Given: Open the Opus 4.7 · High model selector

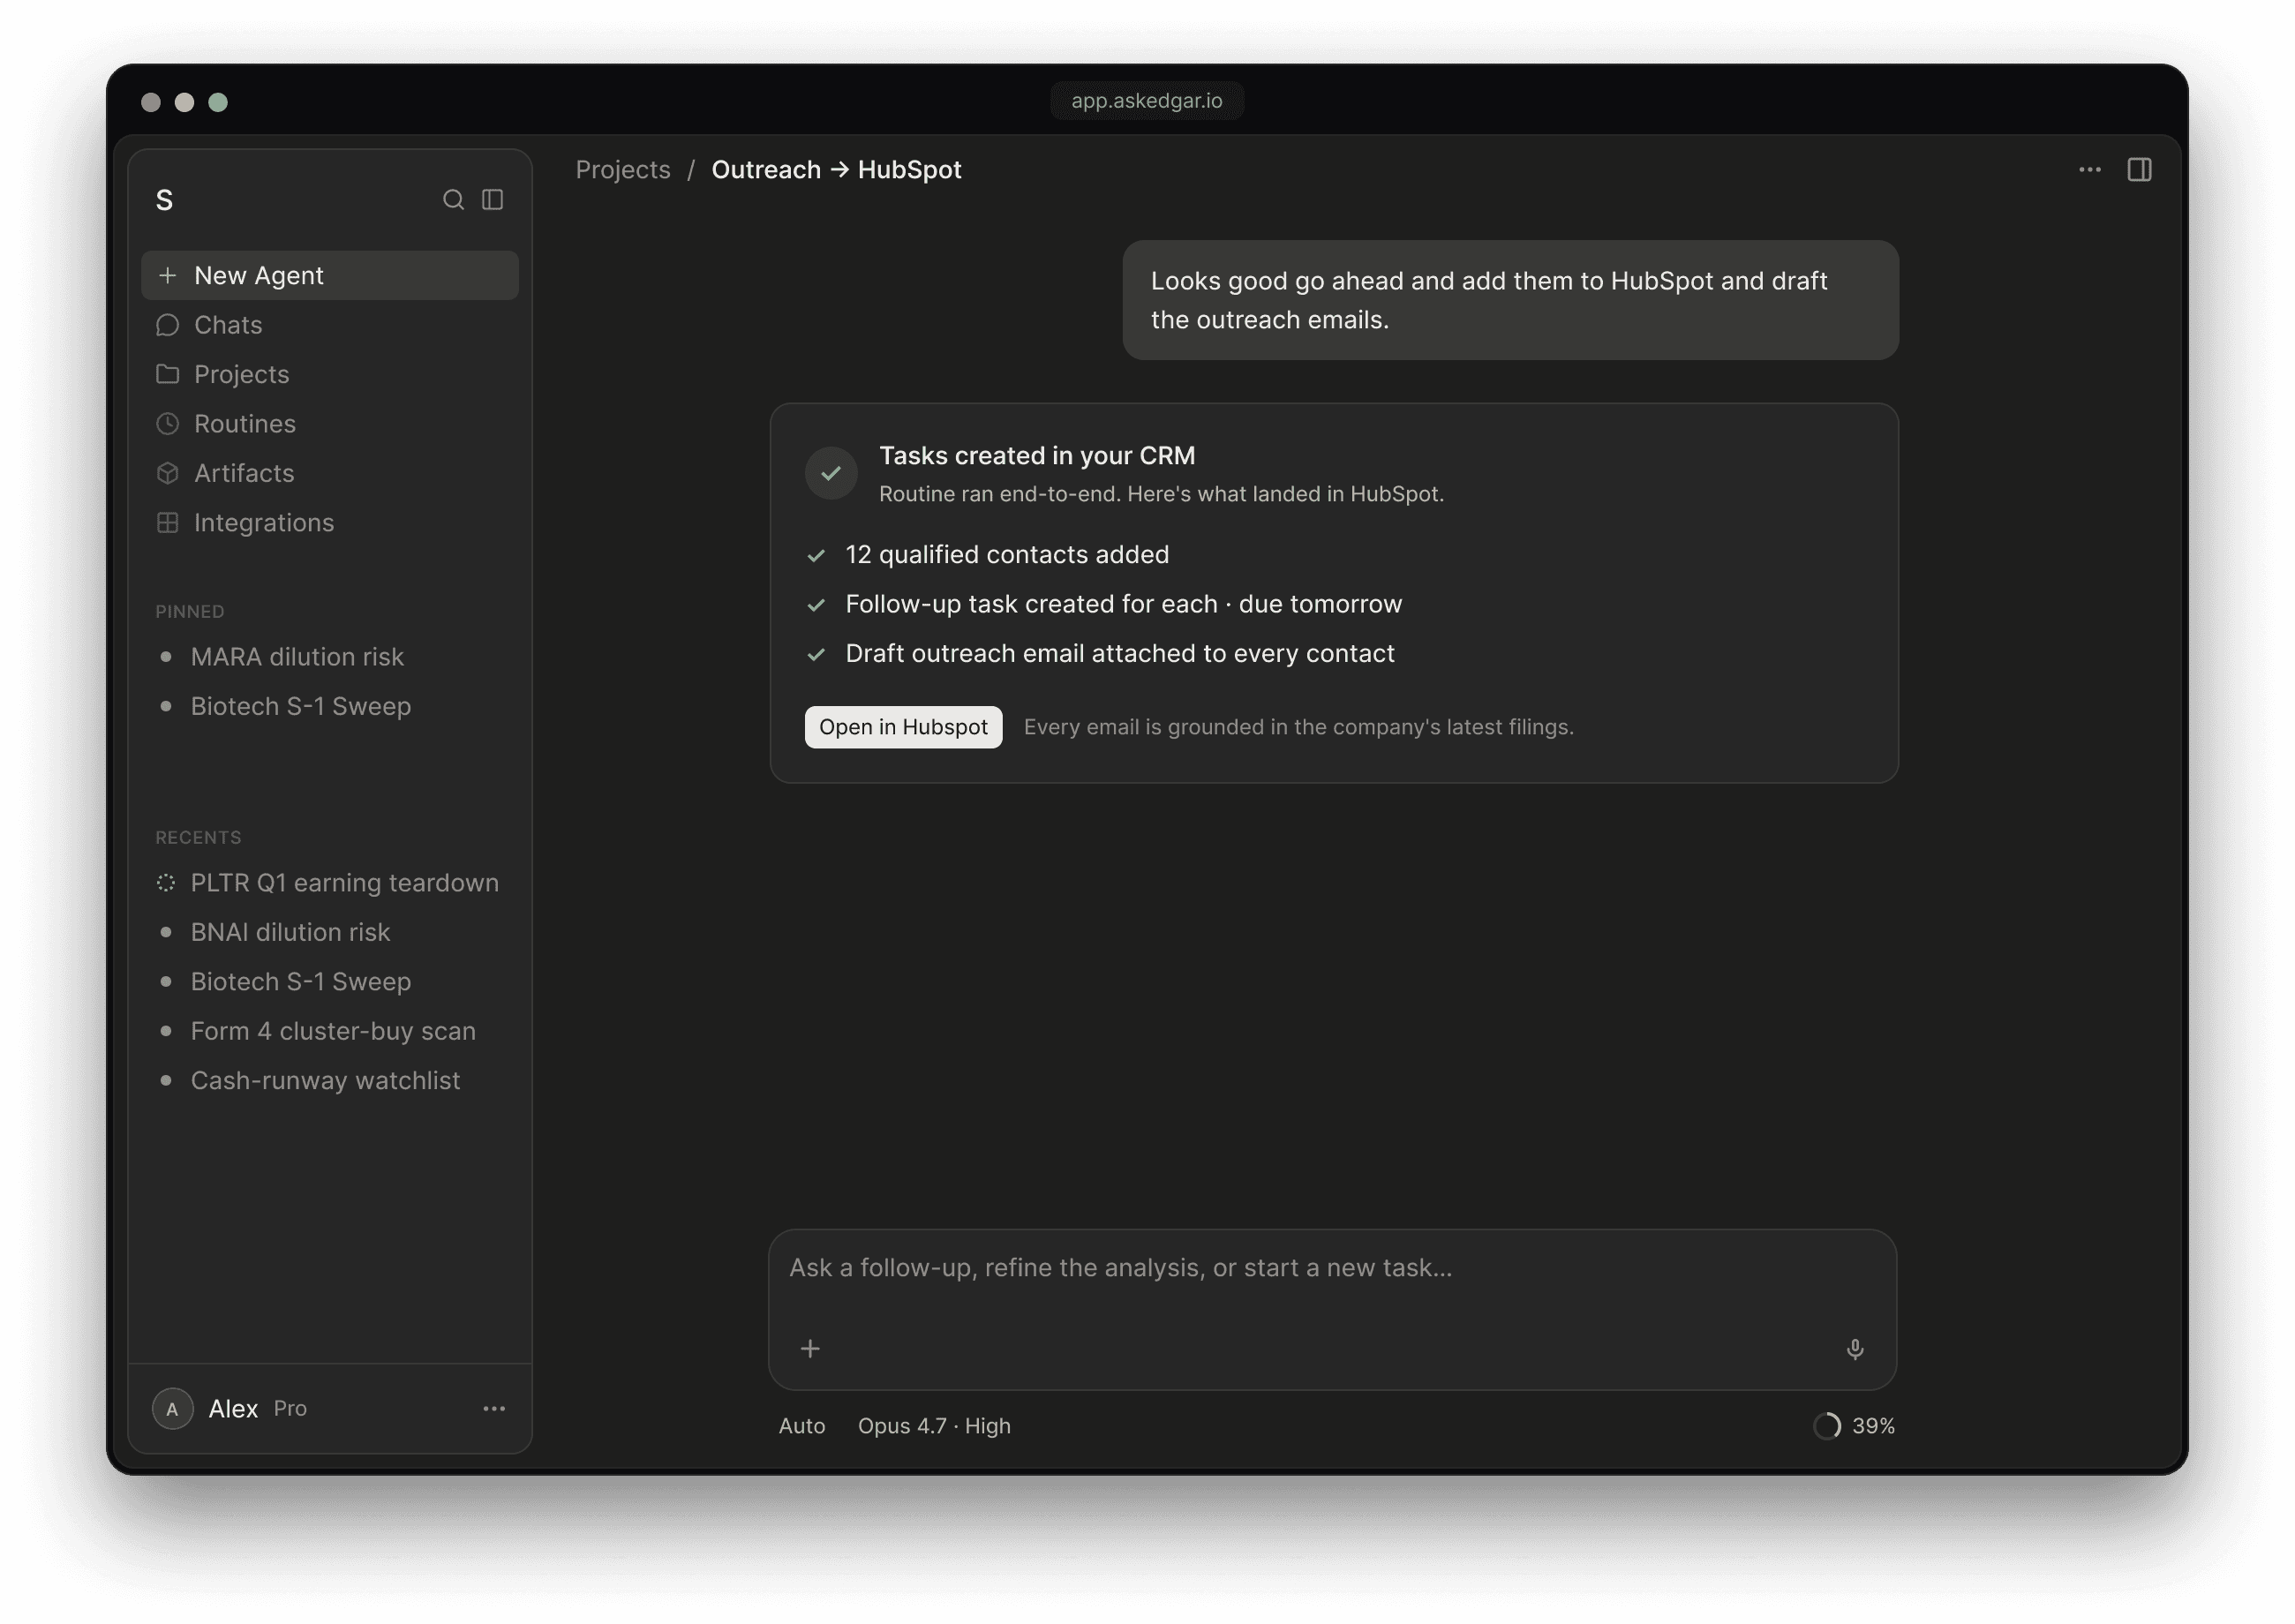Looking at the screenshot, I should click(934, 1426).
